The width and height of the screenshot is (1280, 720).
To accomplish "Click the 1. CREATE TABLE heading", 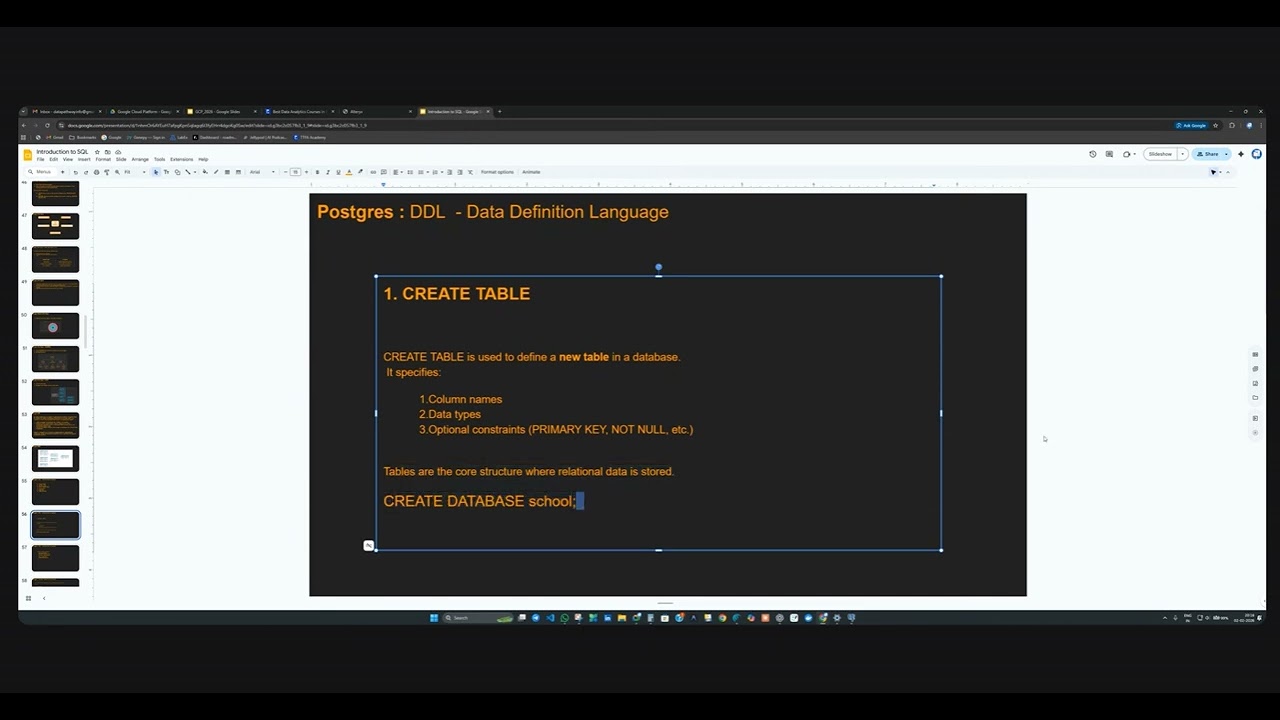I will tap(457, 294).
